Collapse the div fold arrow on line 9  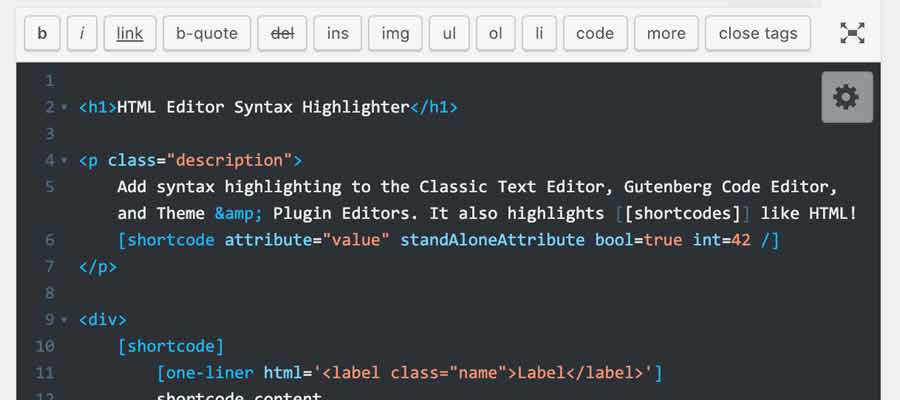point(64,321)
